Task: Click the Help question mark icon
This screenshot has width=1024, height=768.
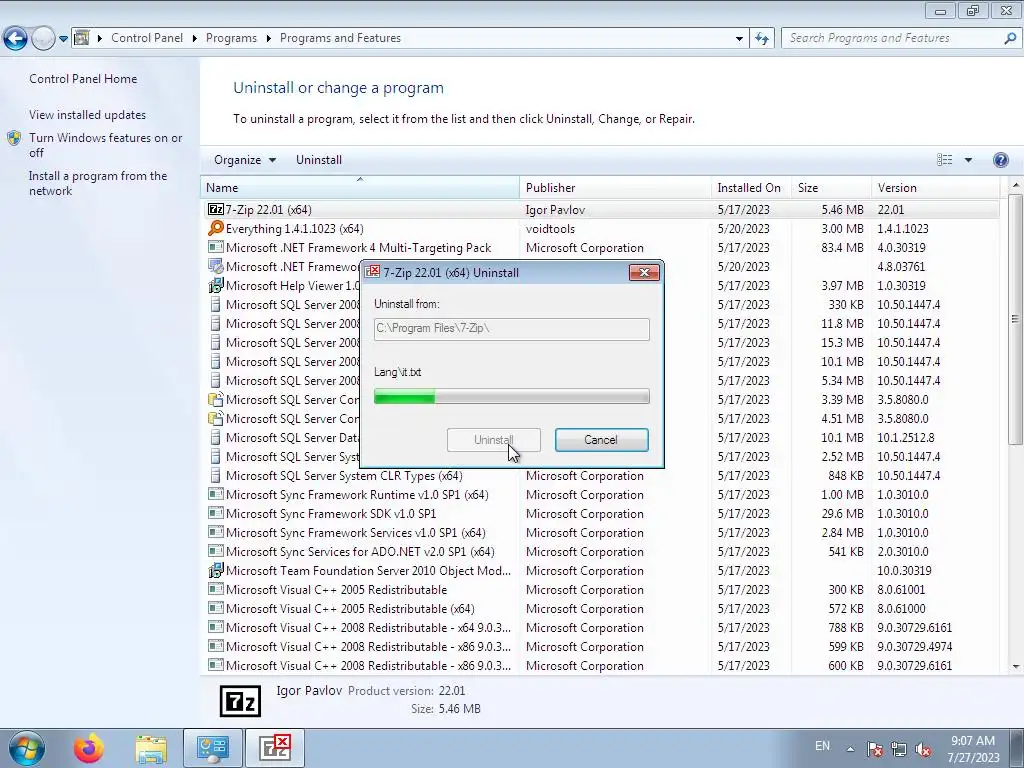Action: 1000,160
